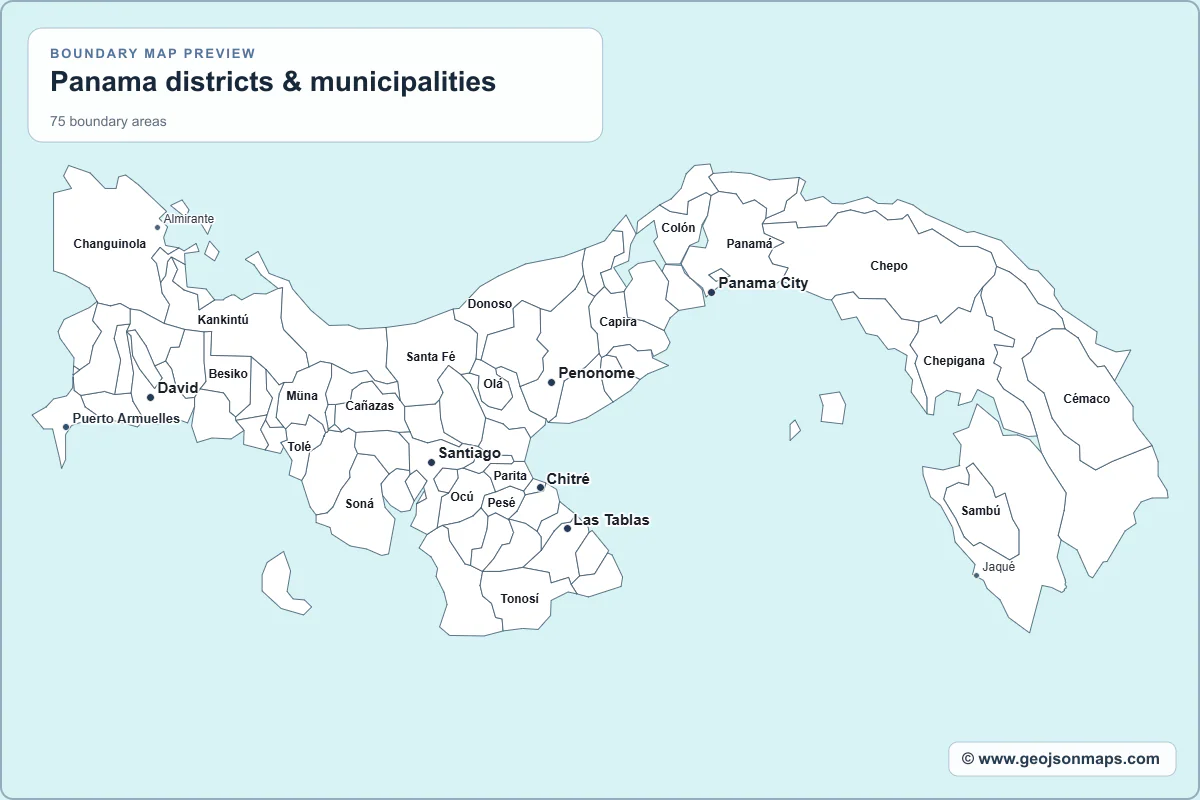Select the Capira district label
The width and height of the screenshot is (1200, 800).
click(618, 322)
